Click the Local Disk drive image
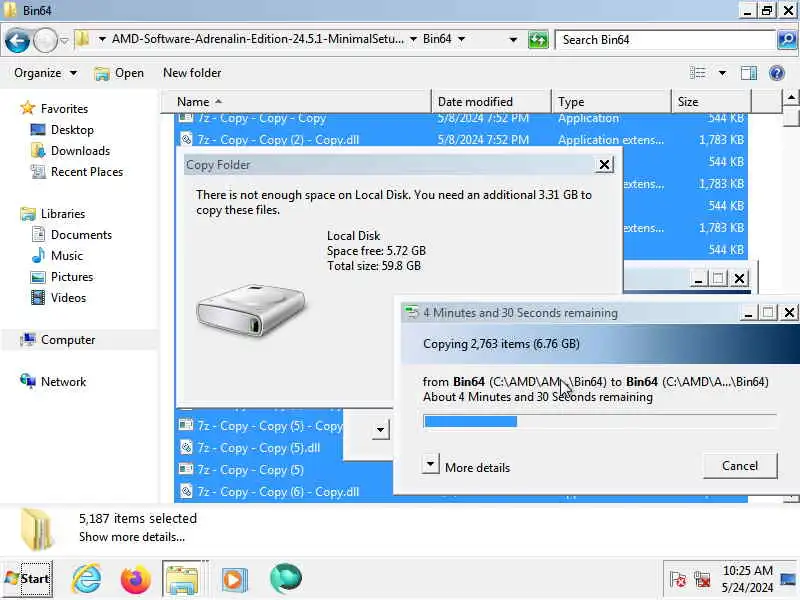Viewport: 800px width, 600px height. click(251, 310)
